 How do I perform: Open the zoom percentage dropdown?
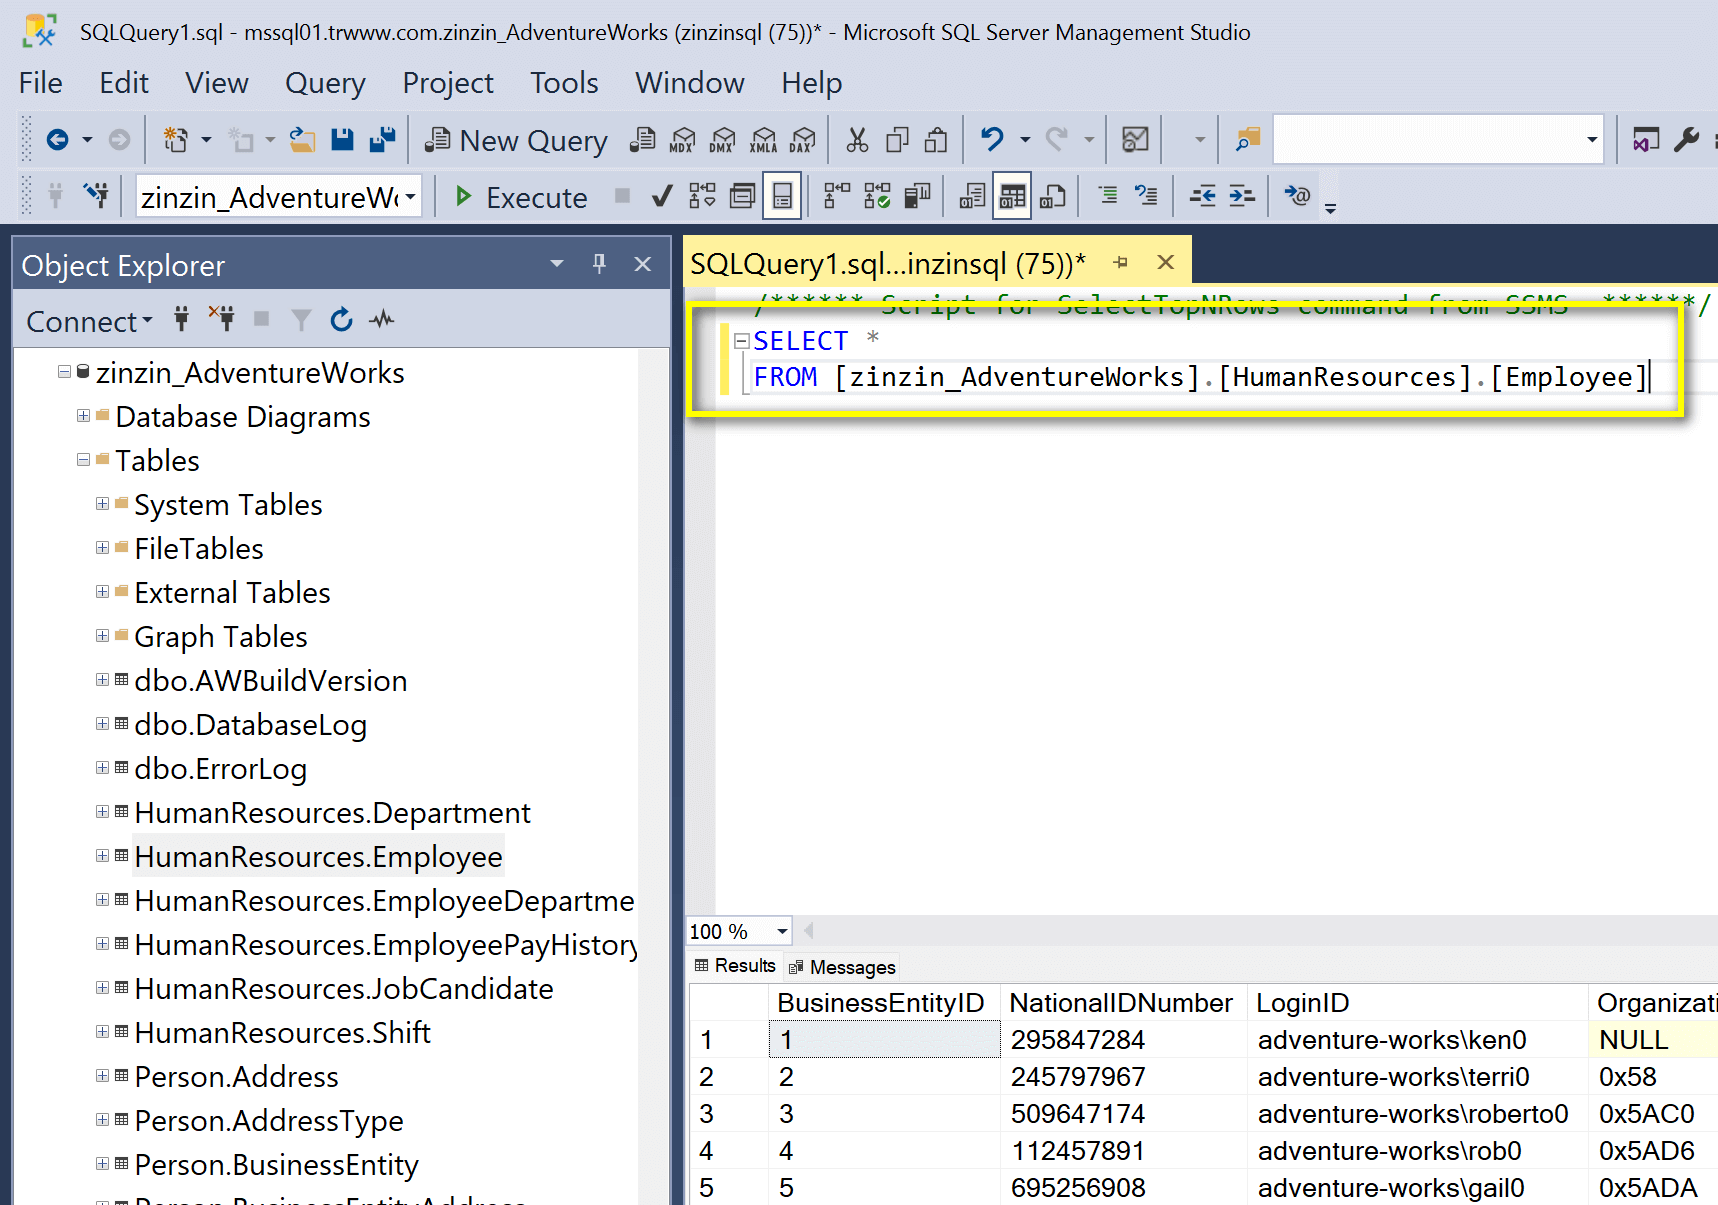pos(782,932)
